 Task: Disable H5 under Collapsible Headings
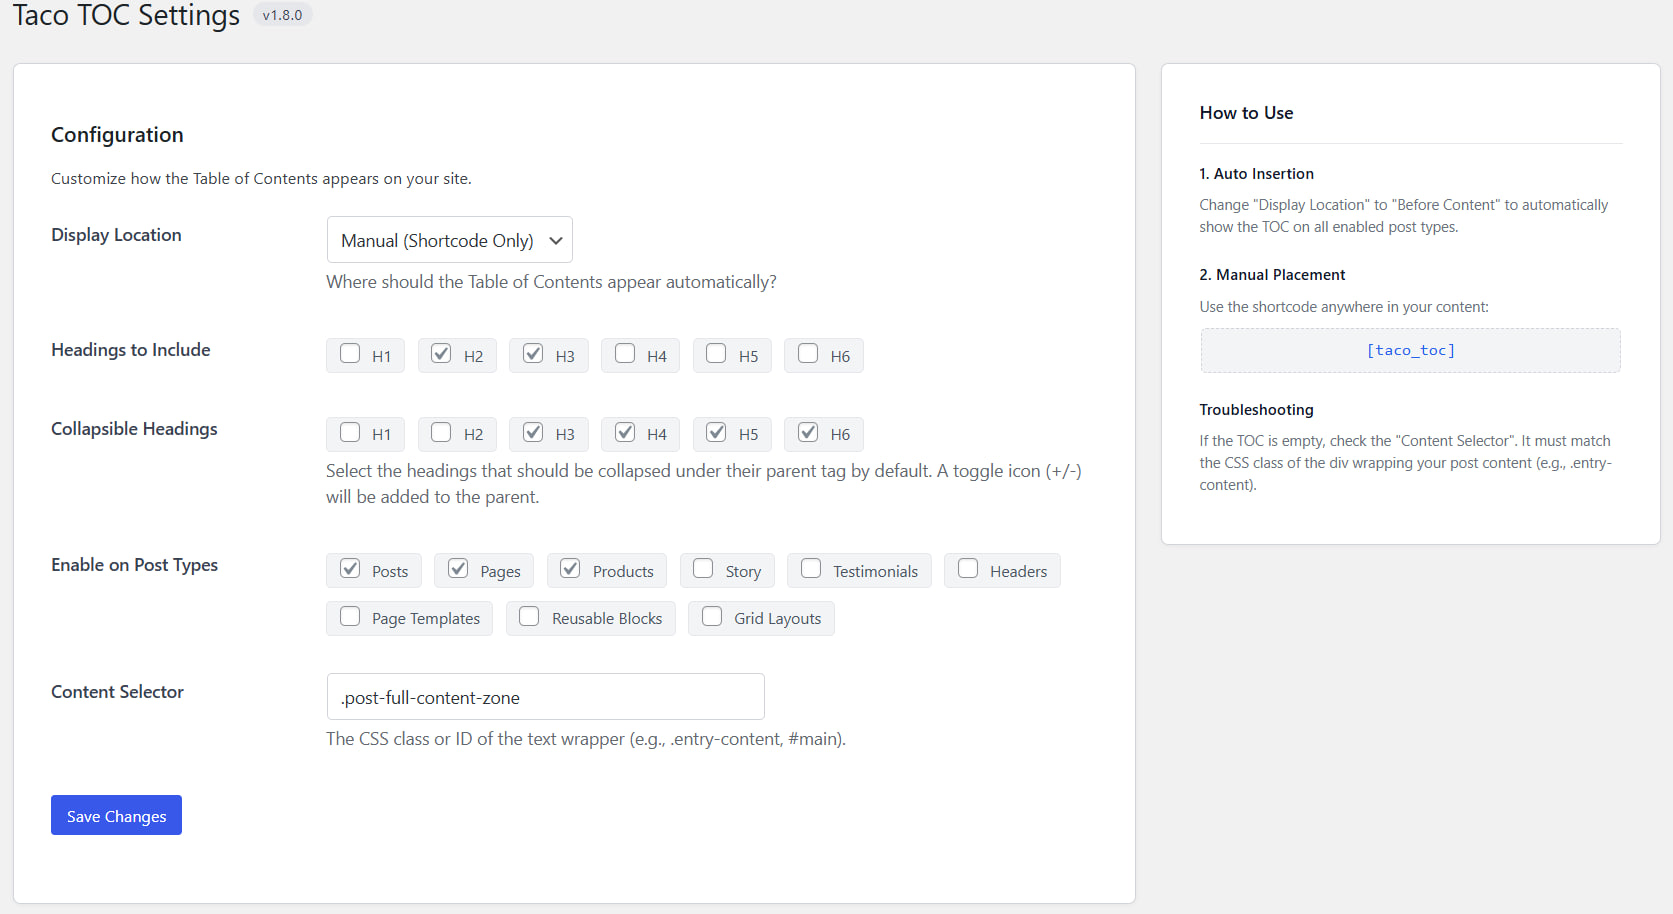point(716,433)
